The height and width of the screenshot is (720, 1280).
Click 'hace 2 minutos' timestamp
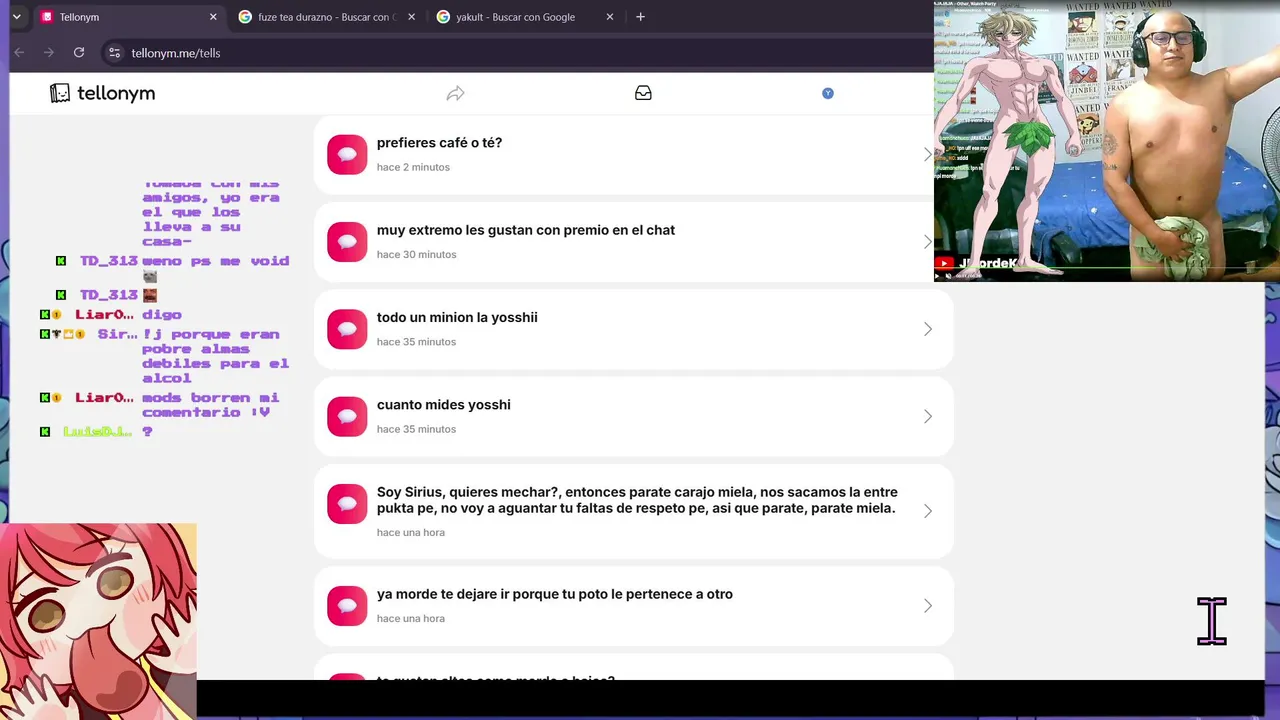(413, 167)
